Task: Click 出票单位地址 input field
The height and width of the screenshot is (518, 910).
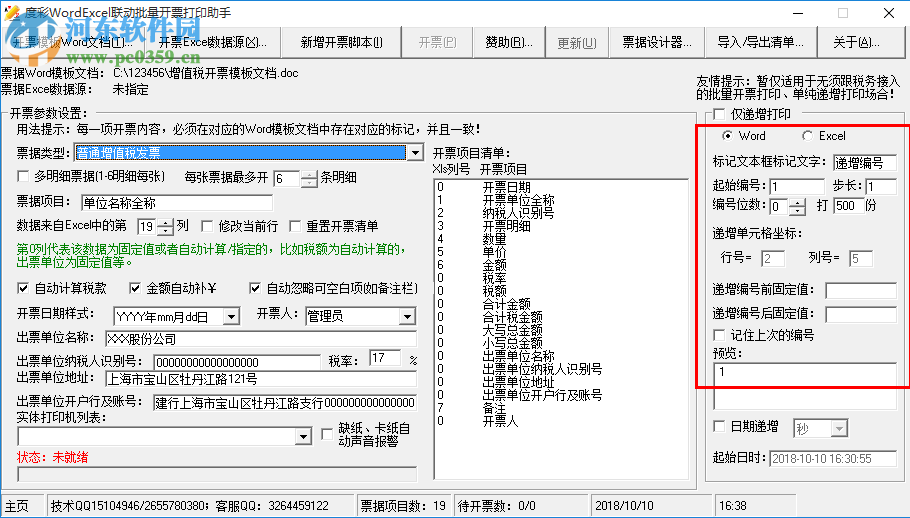Action: [261, 379]
